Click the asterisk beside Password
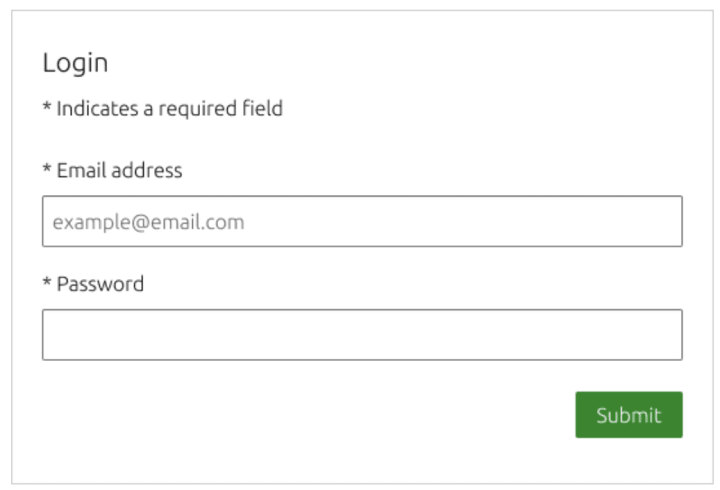Screen dimensions: 720x490 point(47,283)
